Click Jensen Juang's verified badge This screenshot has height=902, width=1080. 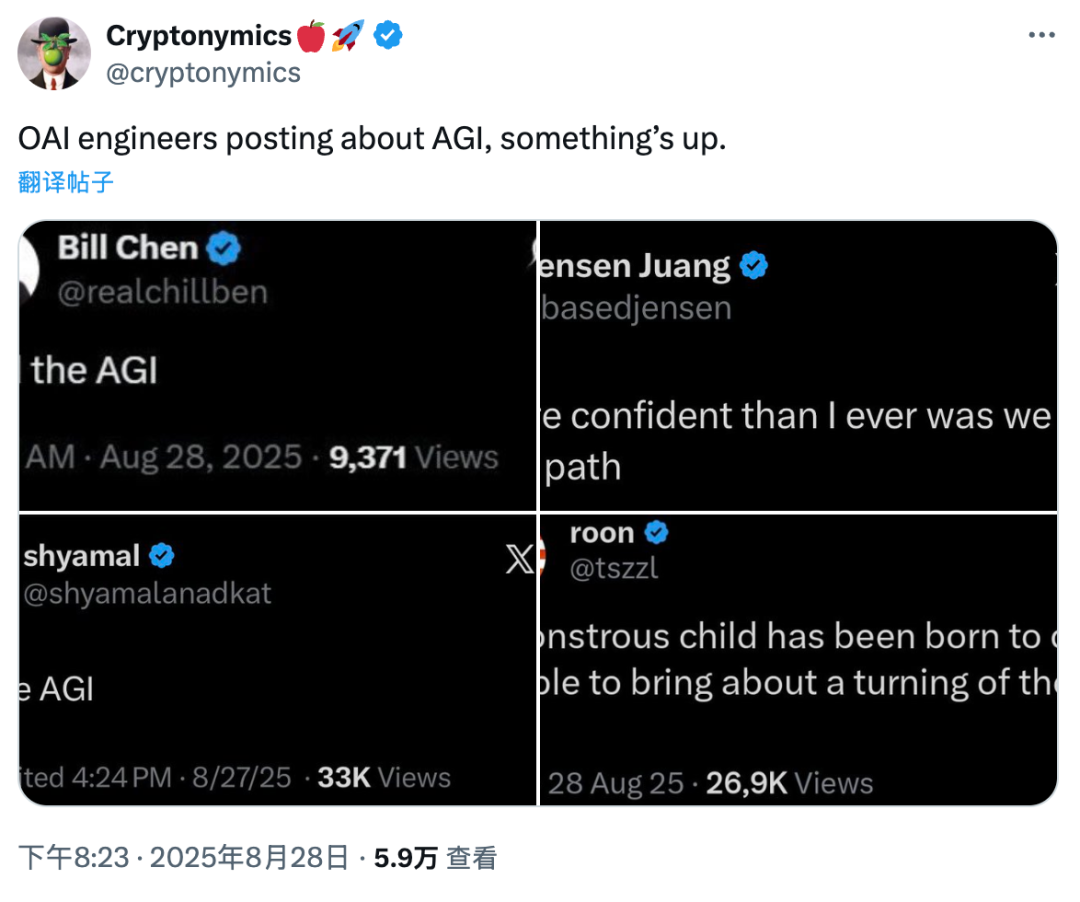tap(753, 267)
